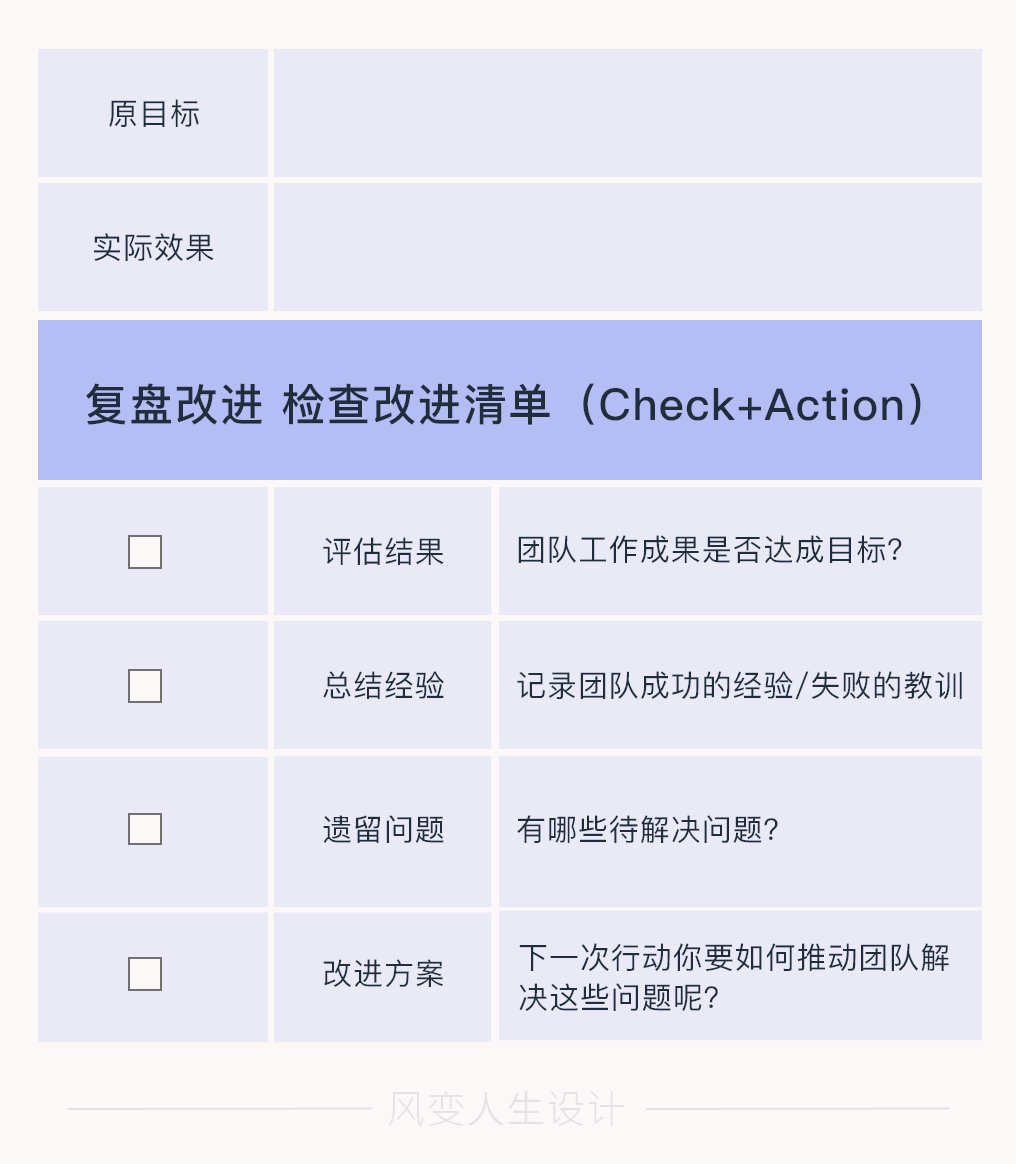This screenshot has height=1164, width=1016.
Task: Click the text 团队工作成果是否达成目标?
Action: 709,550
